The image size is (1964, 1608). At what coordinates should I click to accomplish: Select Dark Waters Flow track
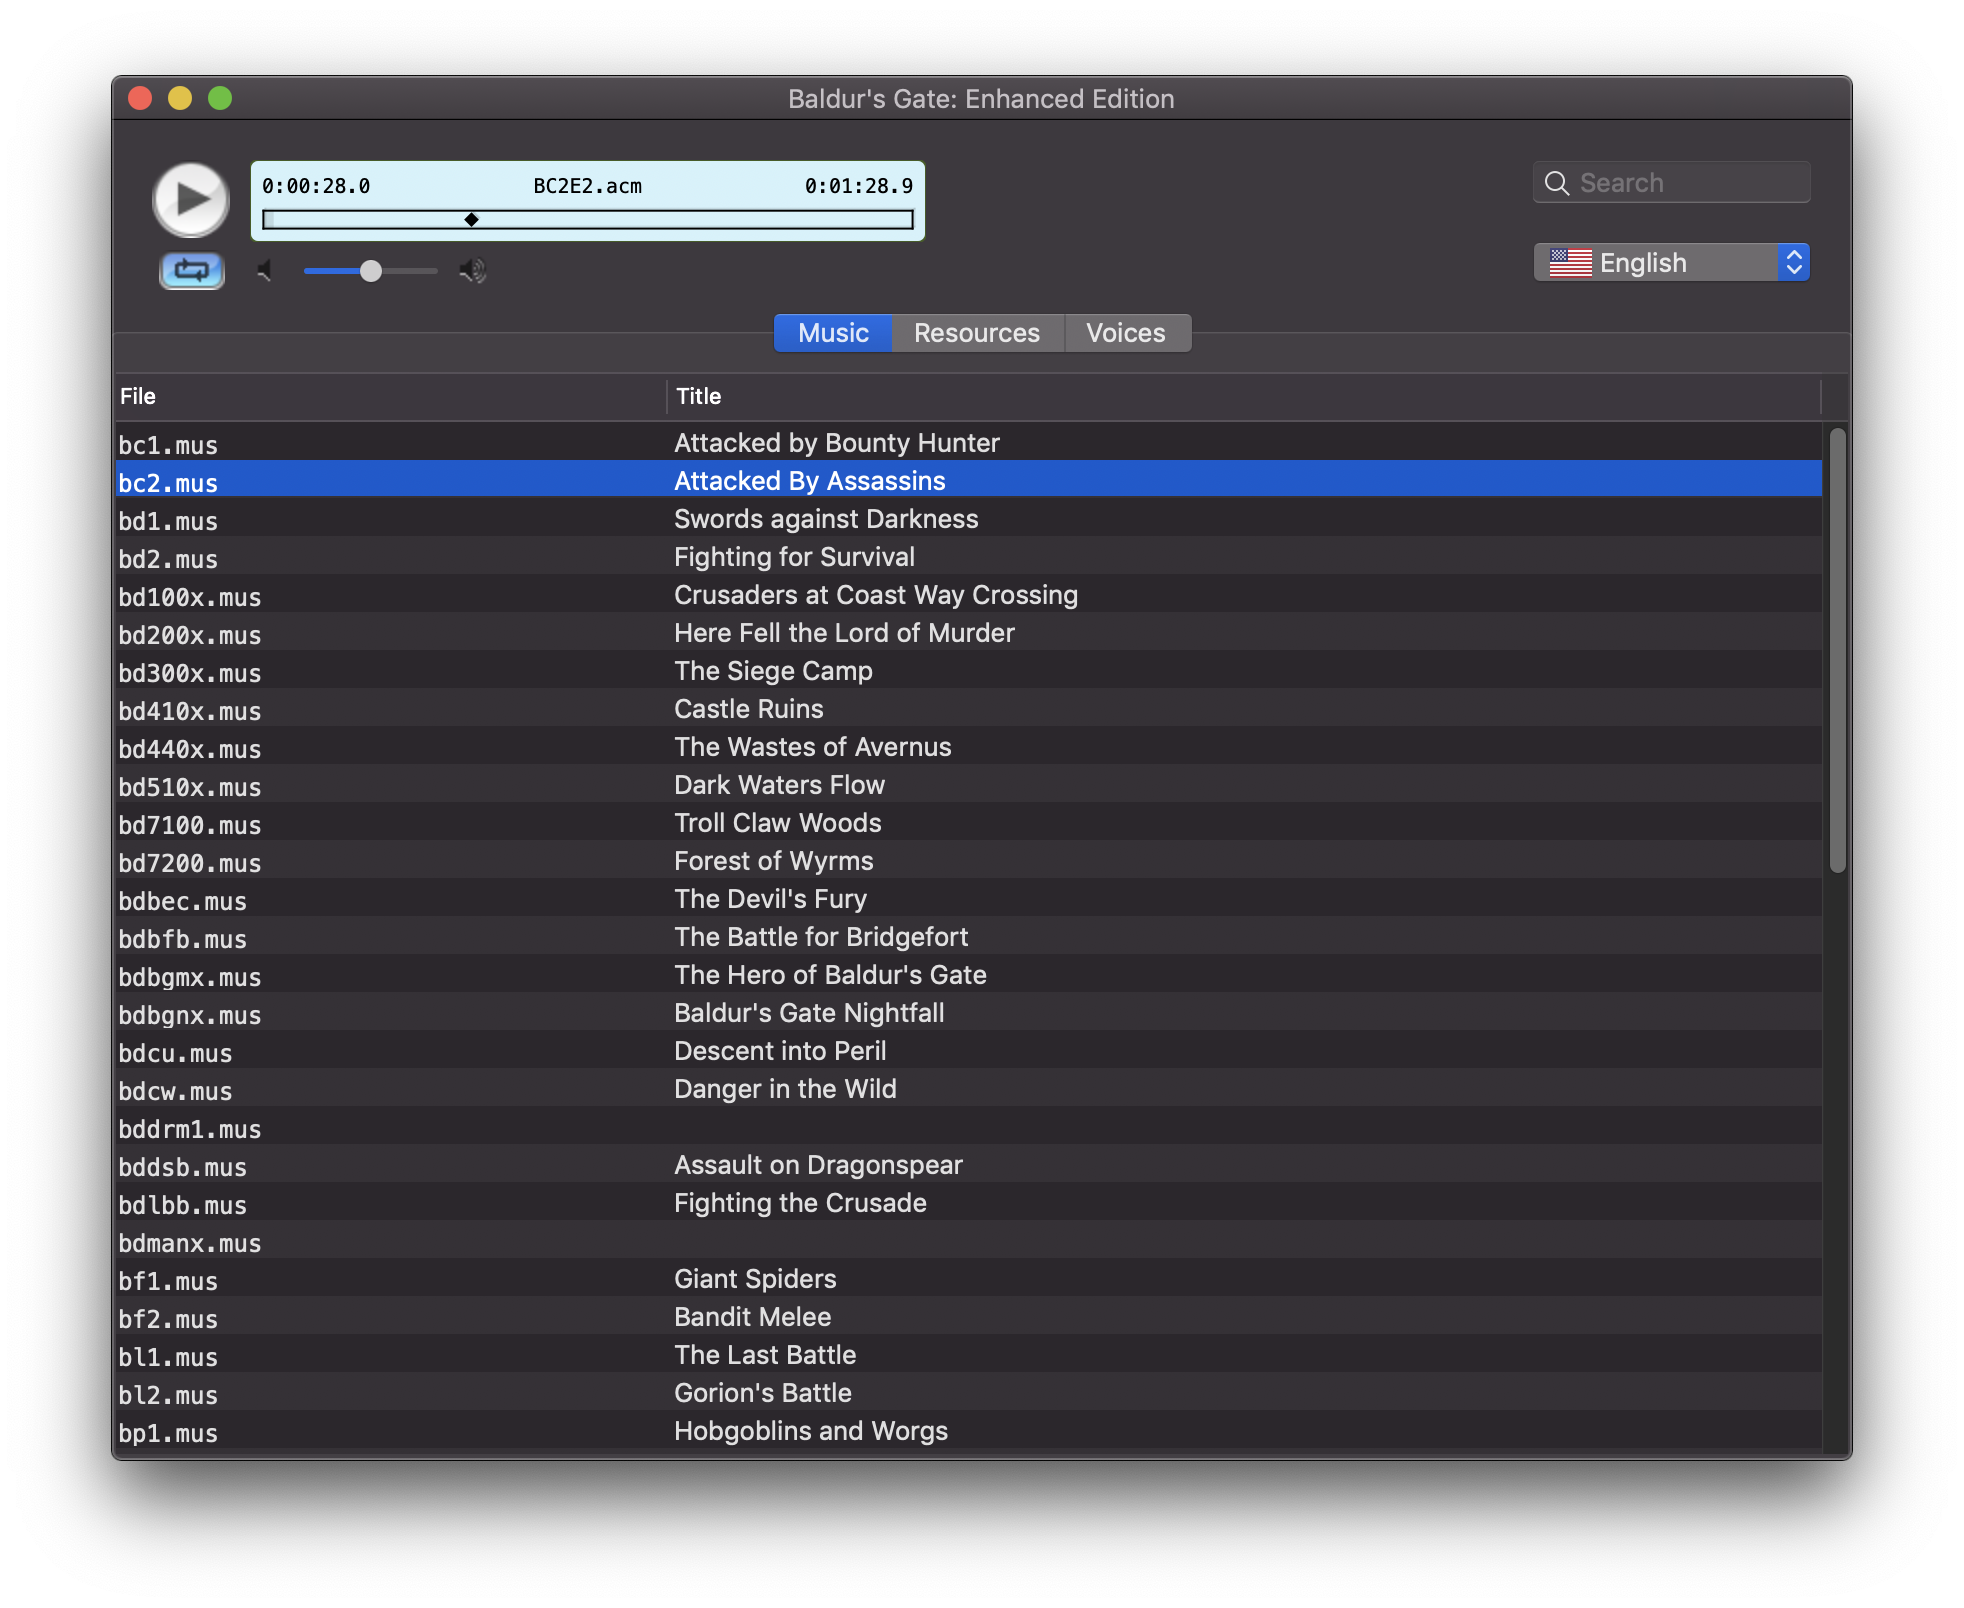click(x=968, y=785)
